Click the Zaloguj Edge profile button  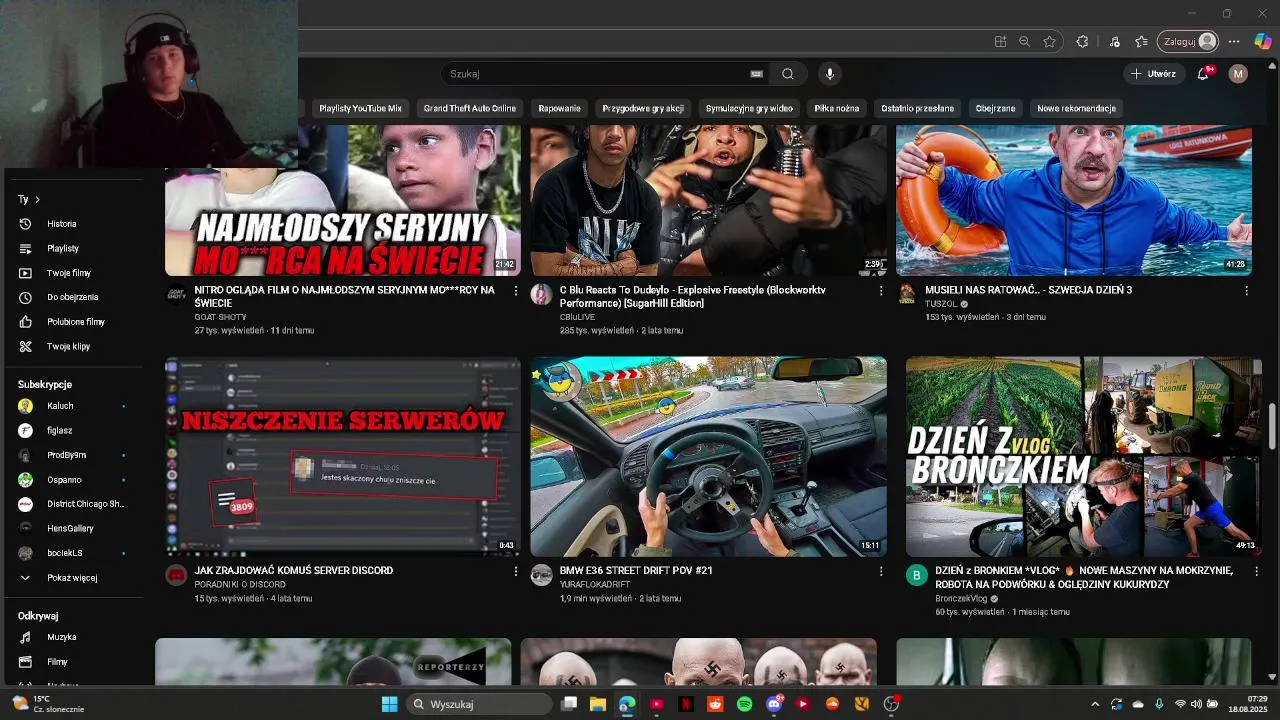(1188, 41)
